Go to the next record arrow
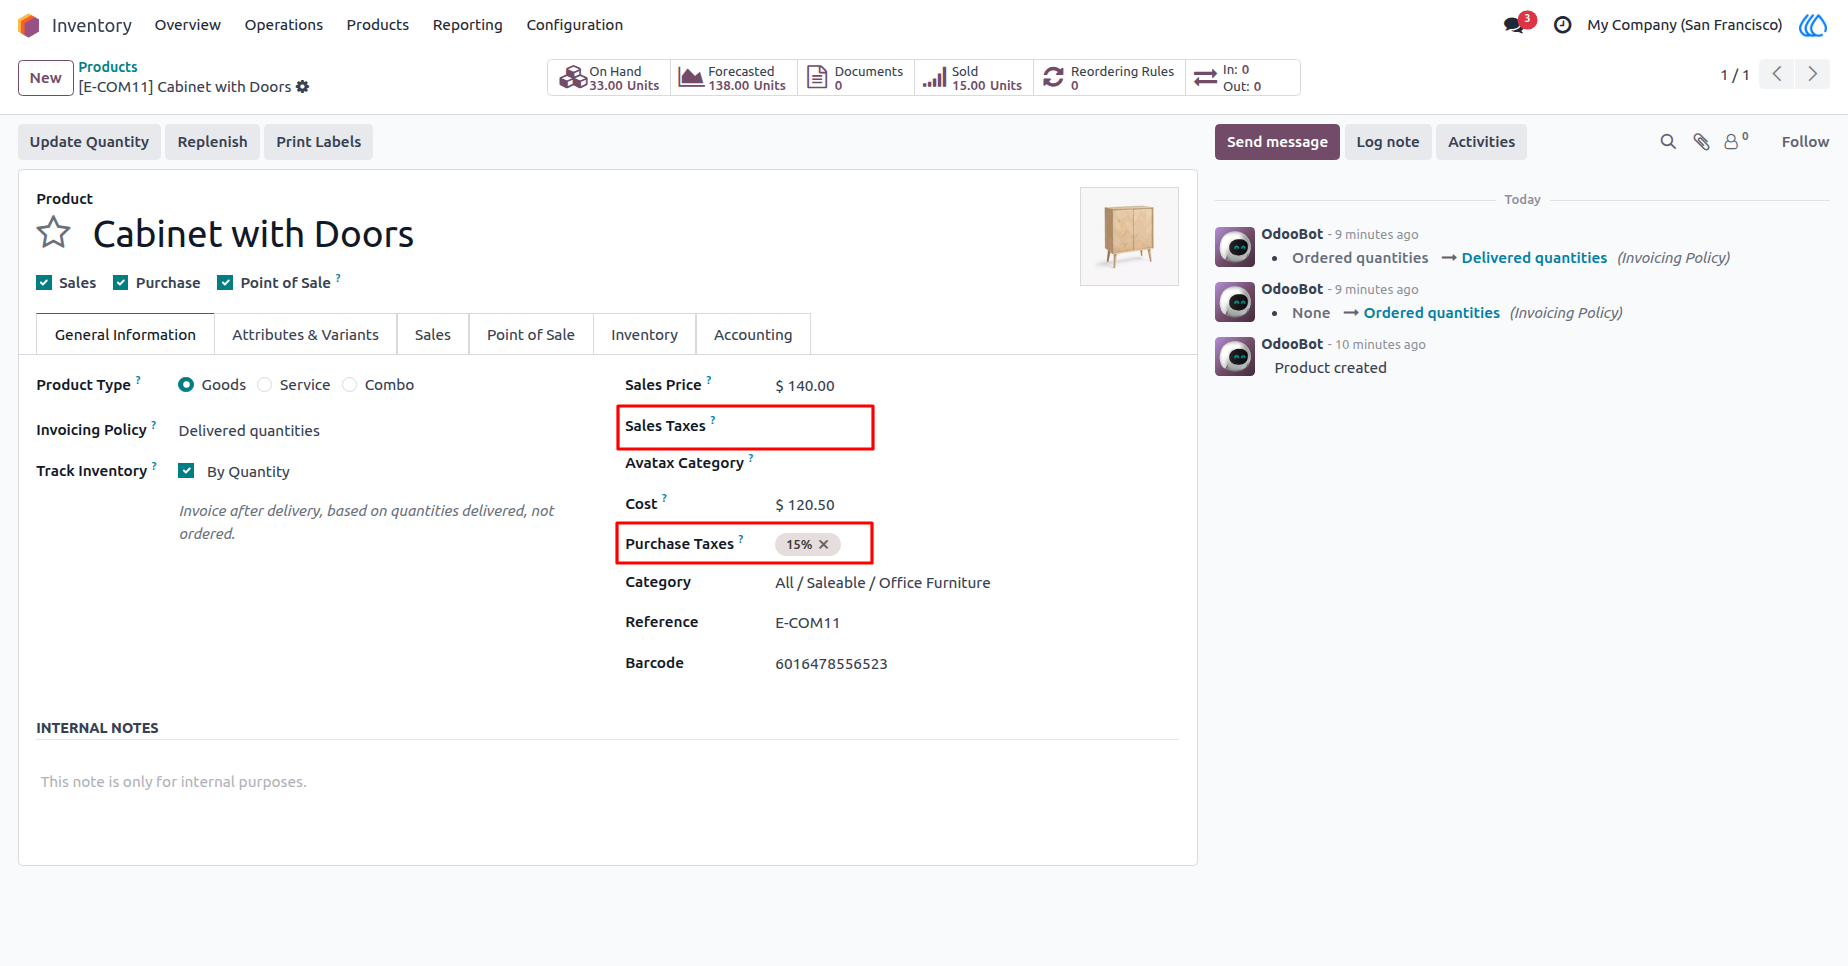The image size is (1848, 966). (x=1812, y=74)
